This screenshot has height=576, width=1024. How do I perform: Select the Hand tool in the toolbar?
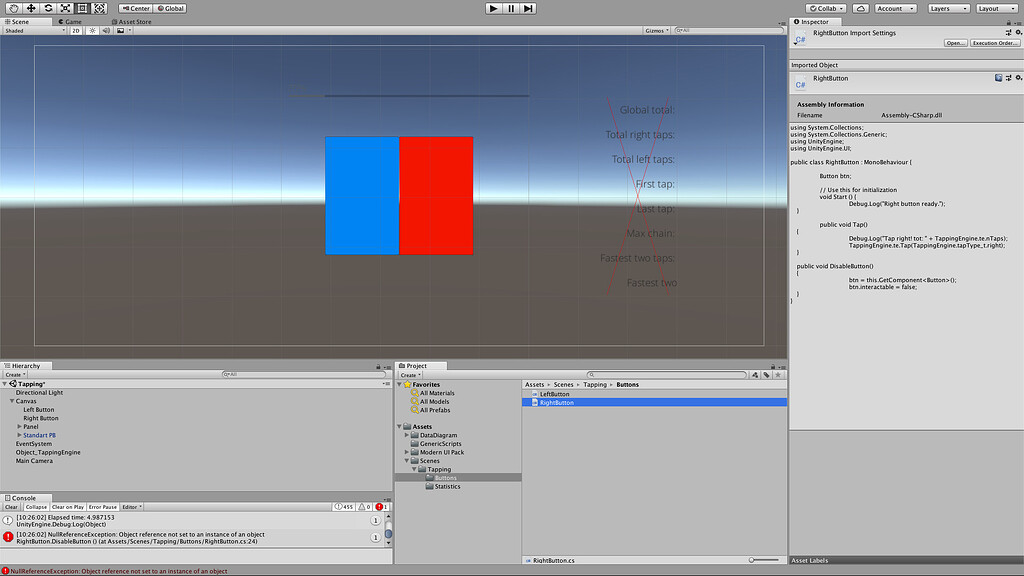[13, 8]
